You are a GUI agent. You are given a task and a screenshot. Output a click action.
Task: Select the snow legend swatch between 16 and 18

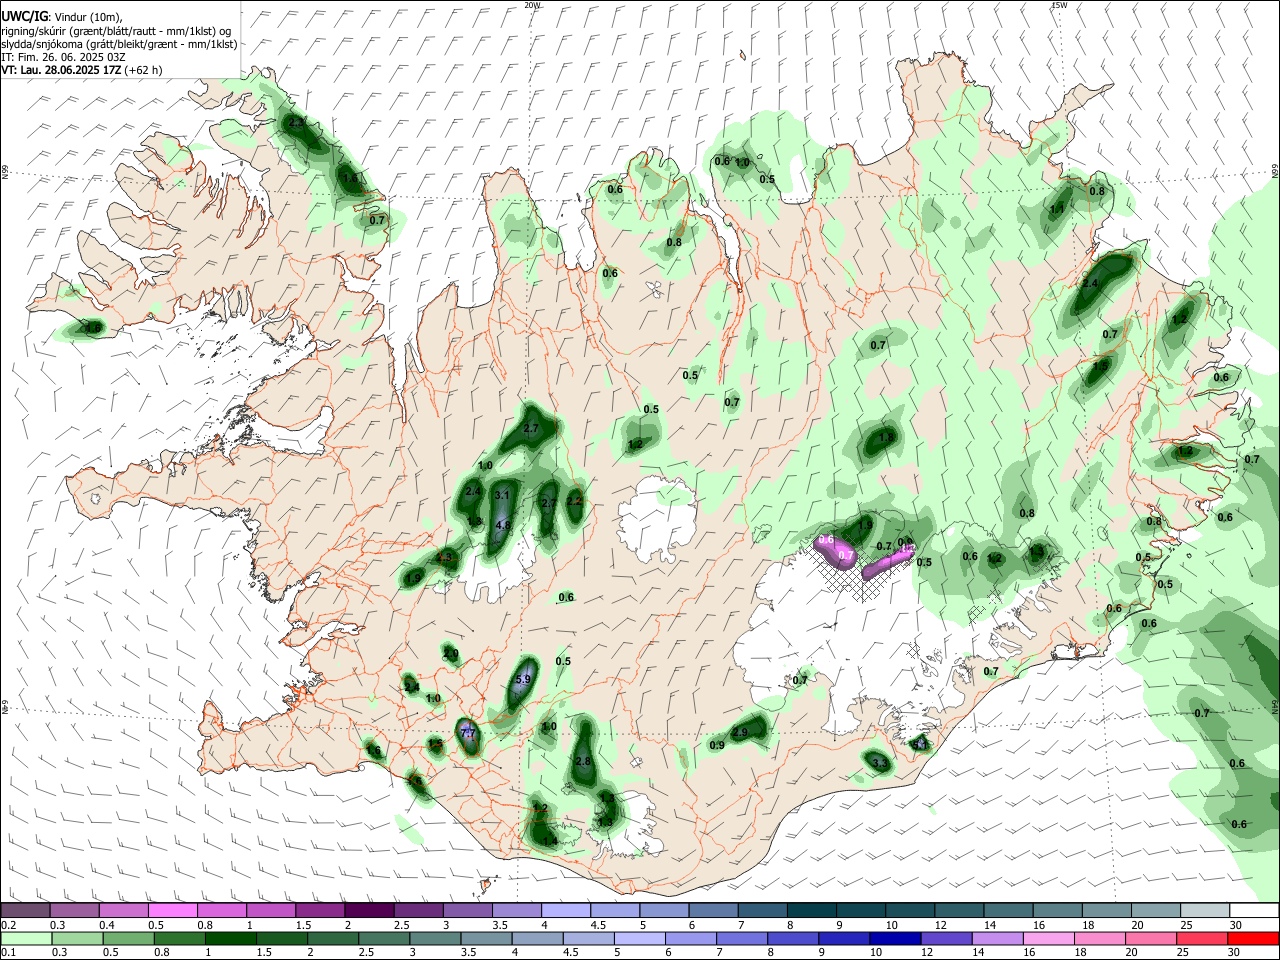(x=1058, y=911)
